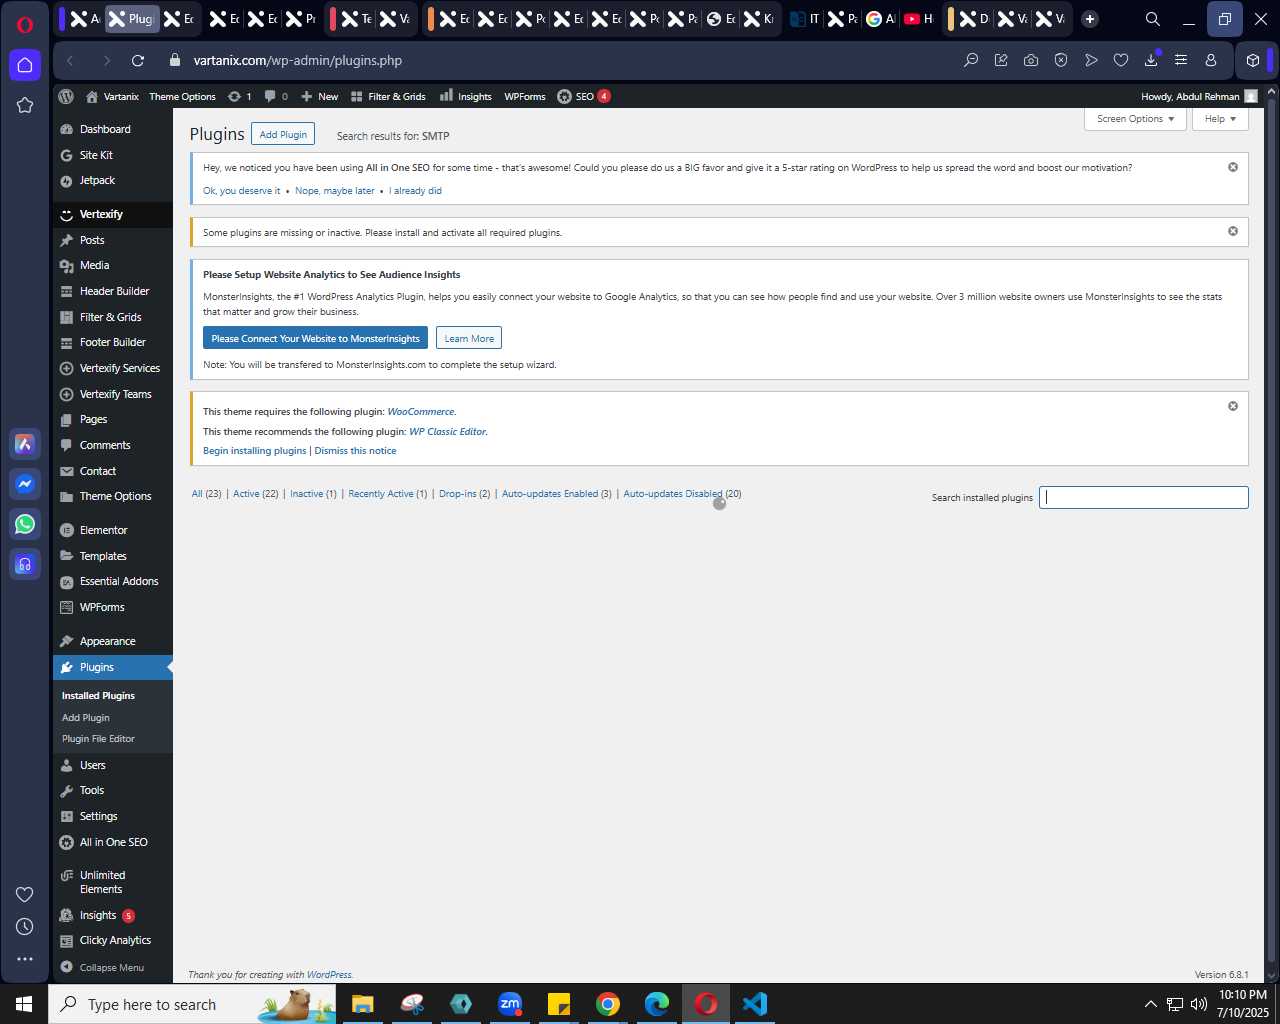Click 'Ok, you deserve it' link
This screenshot has width=1280, height=1024.
click(241, 191)
